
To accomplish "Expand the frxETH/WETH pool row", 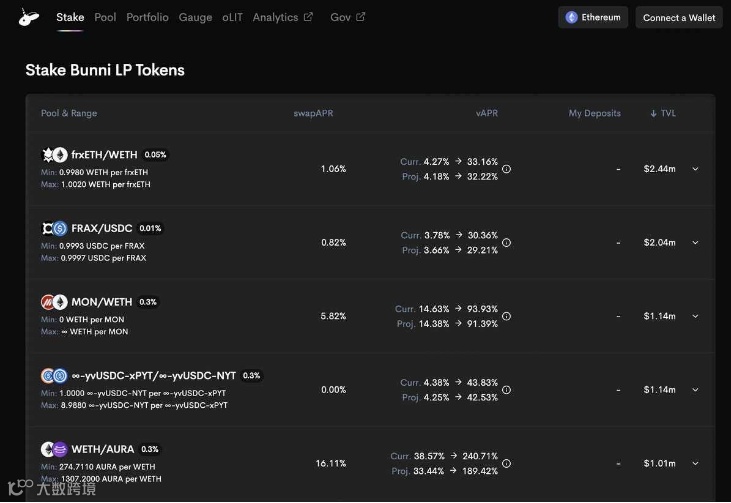I will (695, 169).
